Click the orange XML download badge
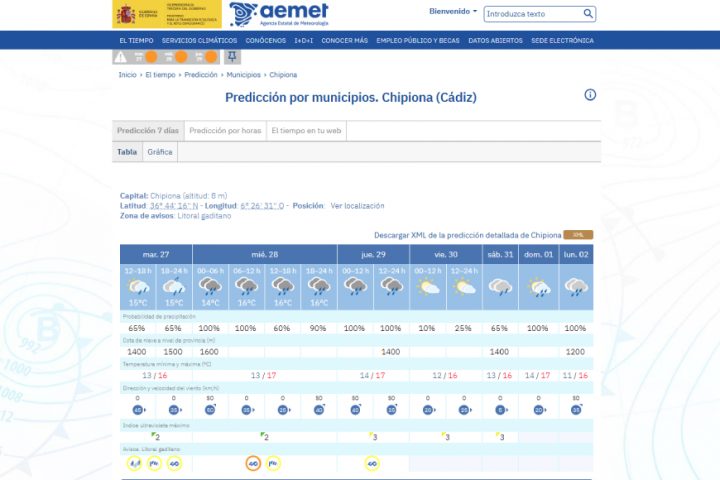The image size is (720, 480). coord(578,234)
